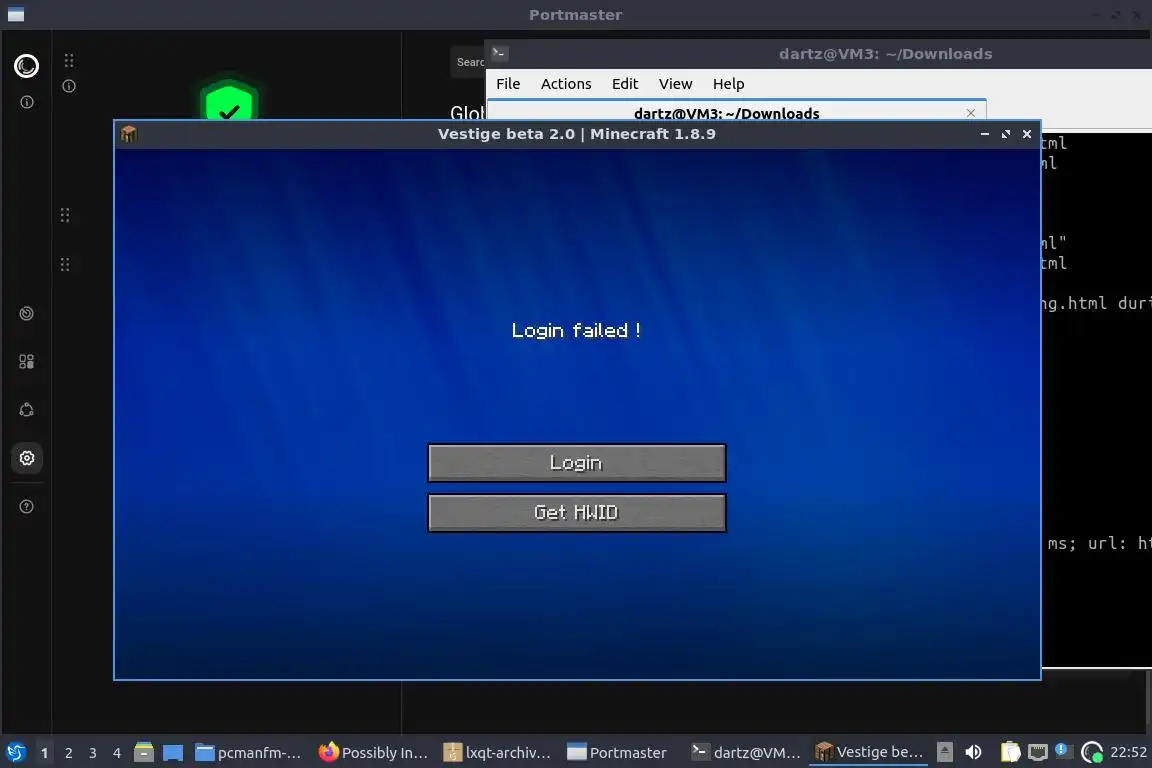Open the Actions menu in terminal window
Image resolution: width=1152 pixels, height=768 pixels.
click(566, 84)
